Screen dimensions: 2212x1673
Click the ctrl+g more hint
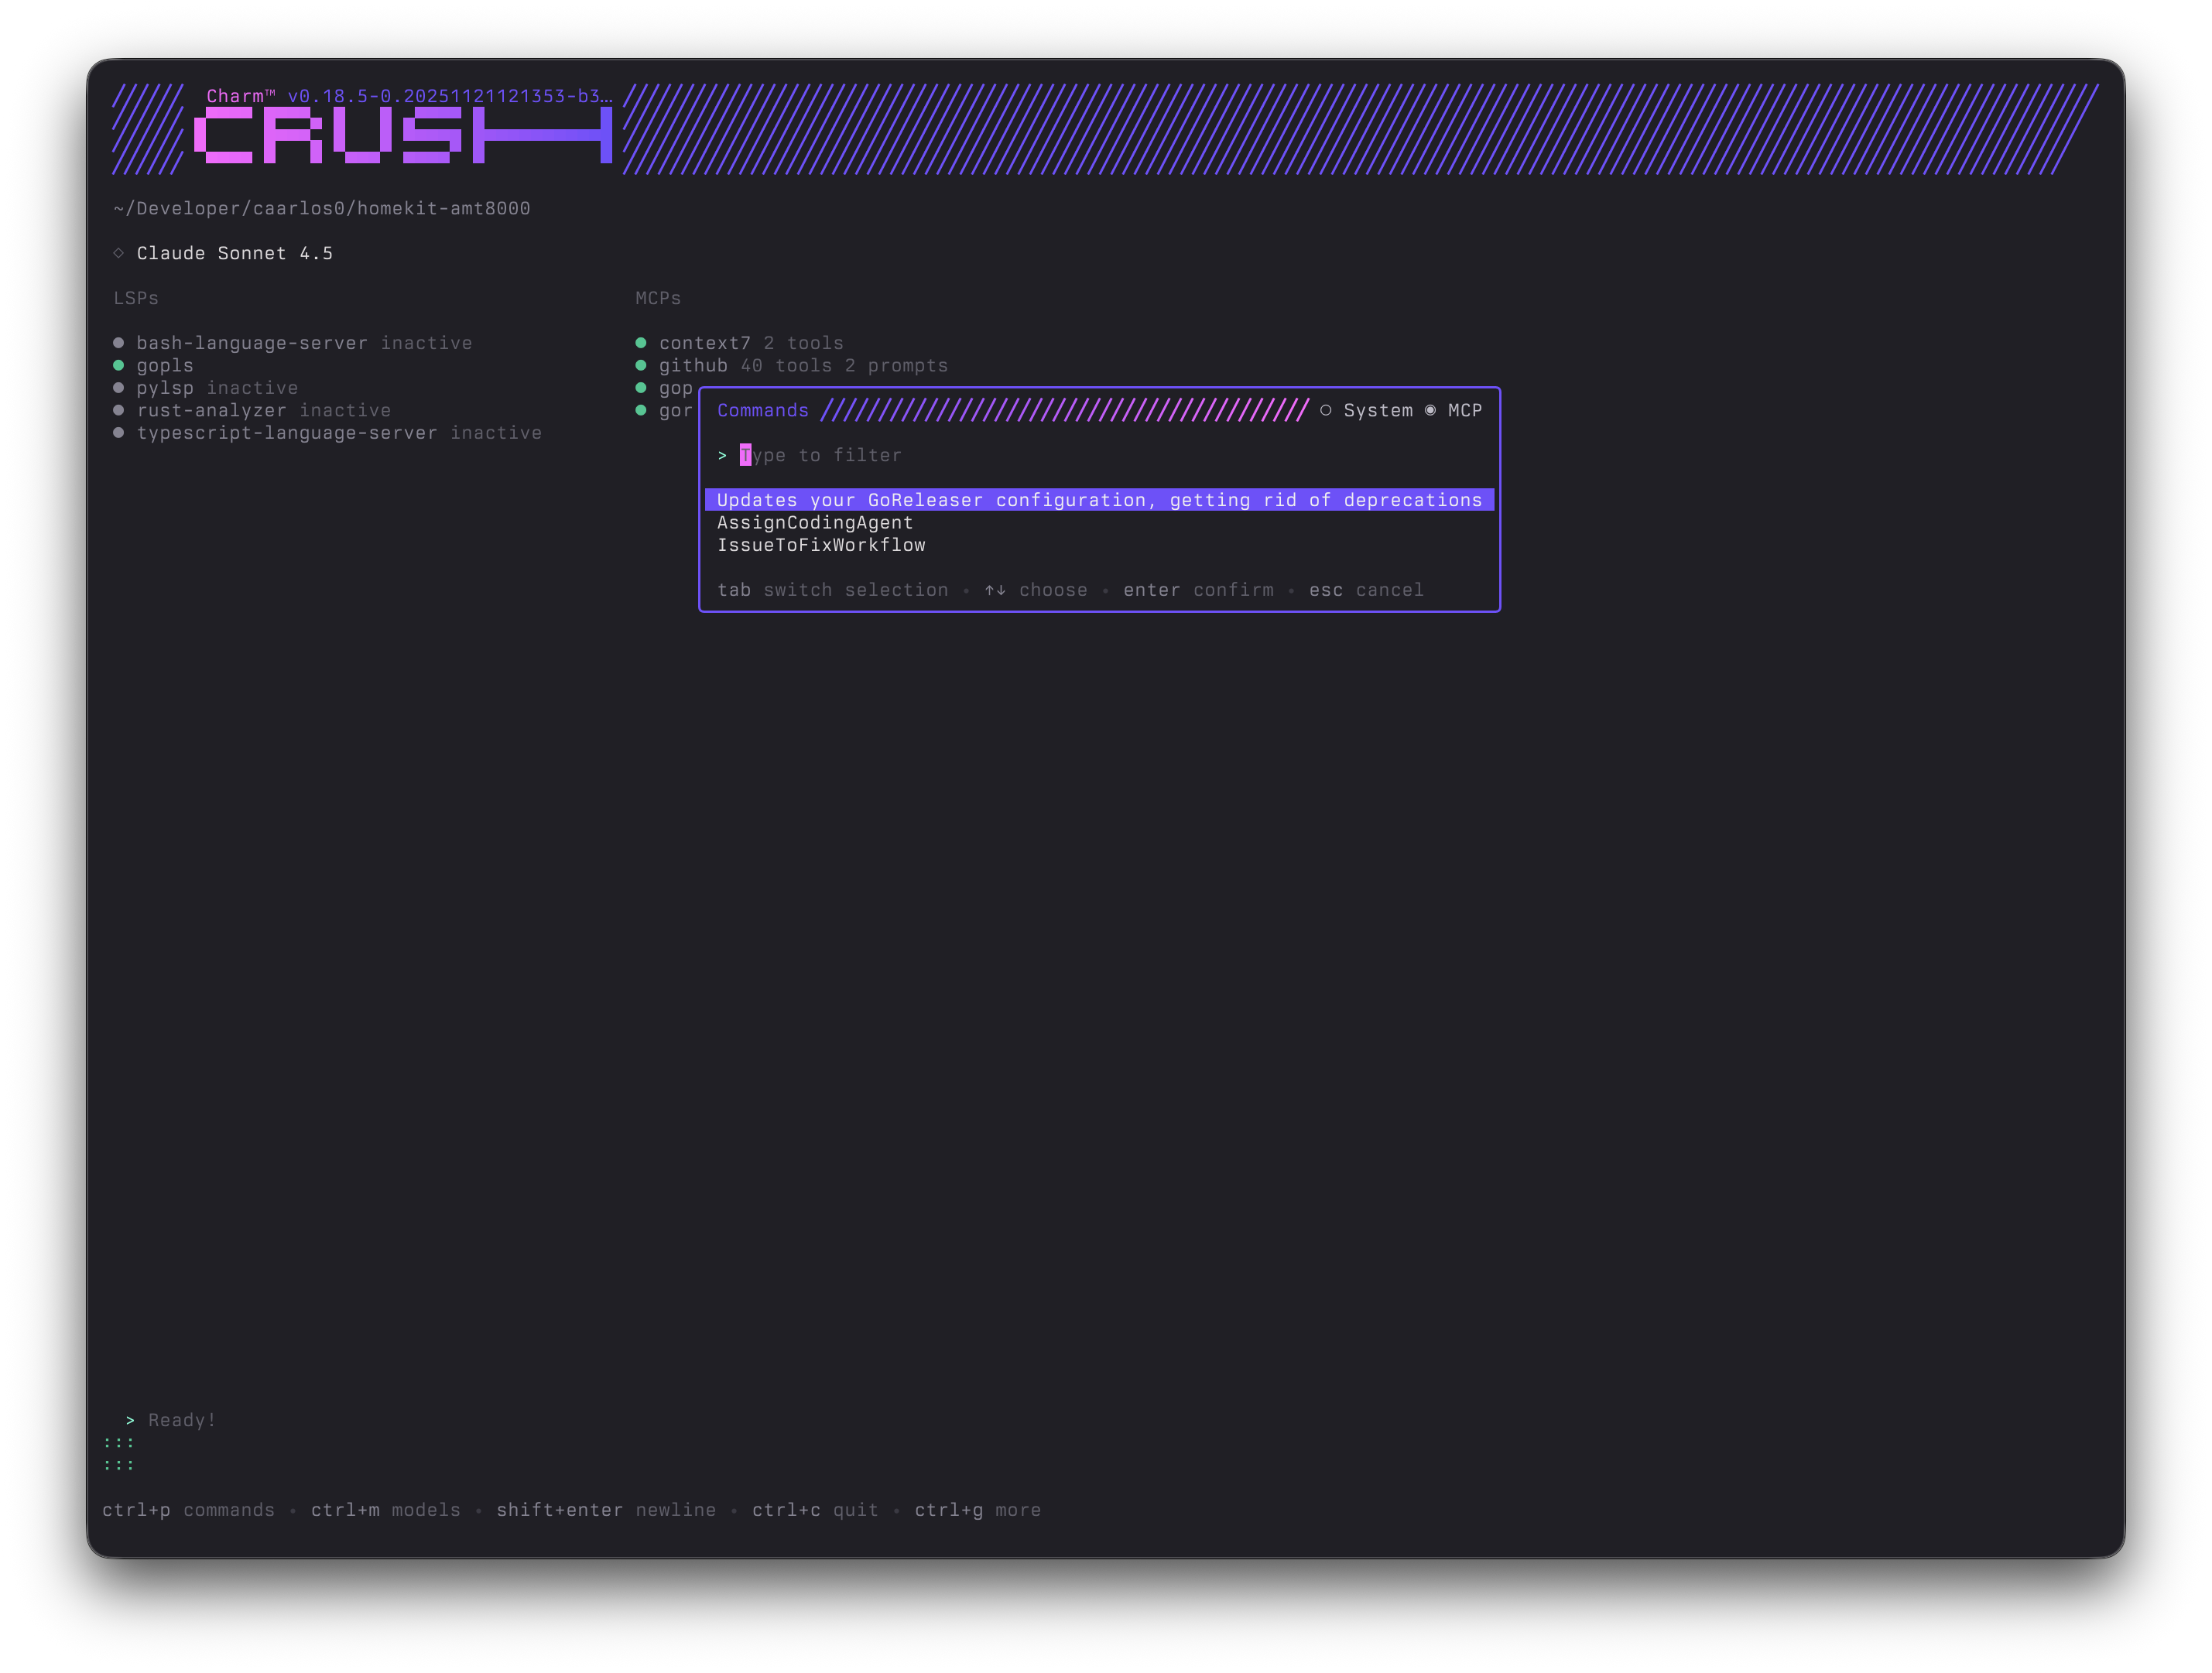pos(977,1510)
